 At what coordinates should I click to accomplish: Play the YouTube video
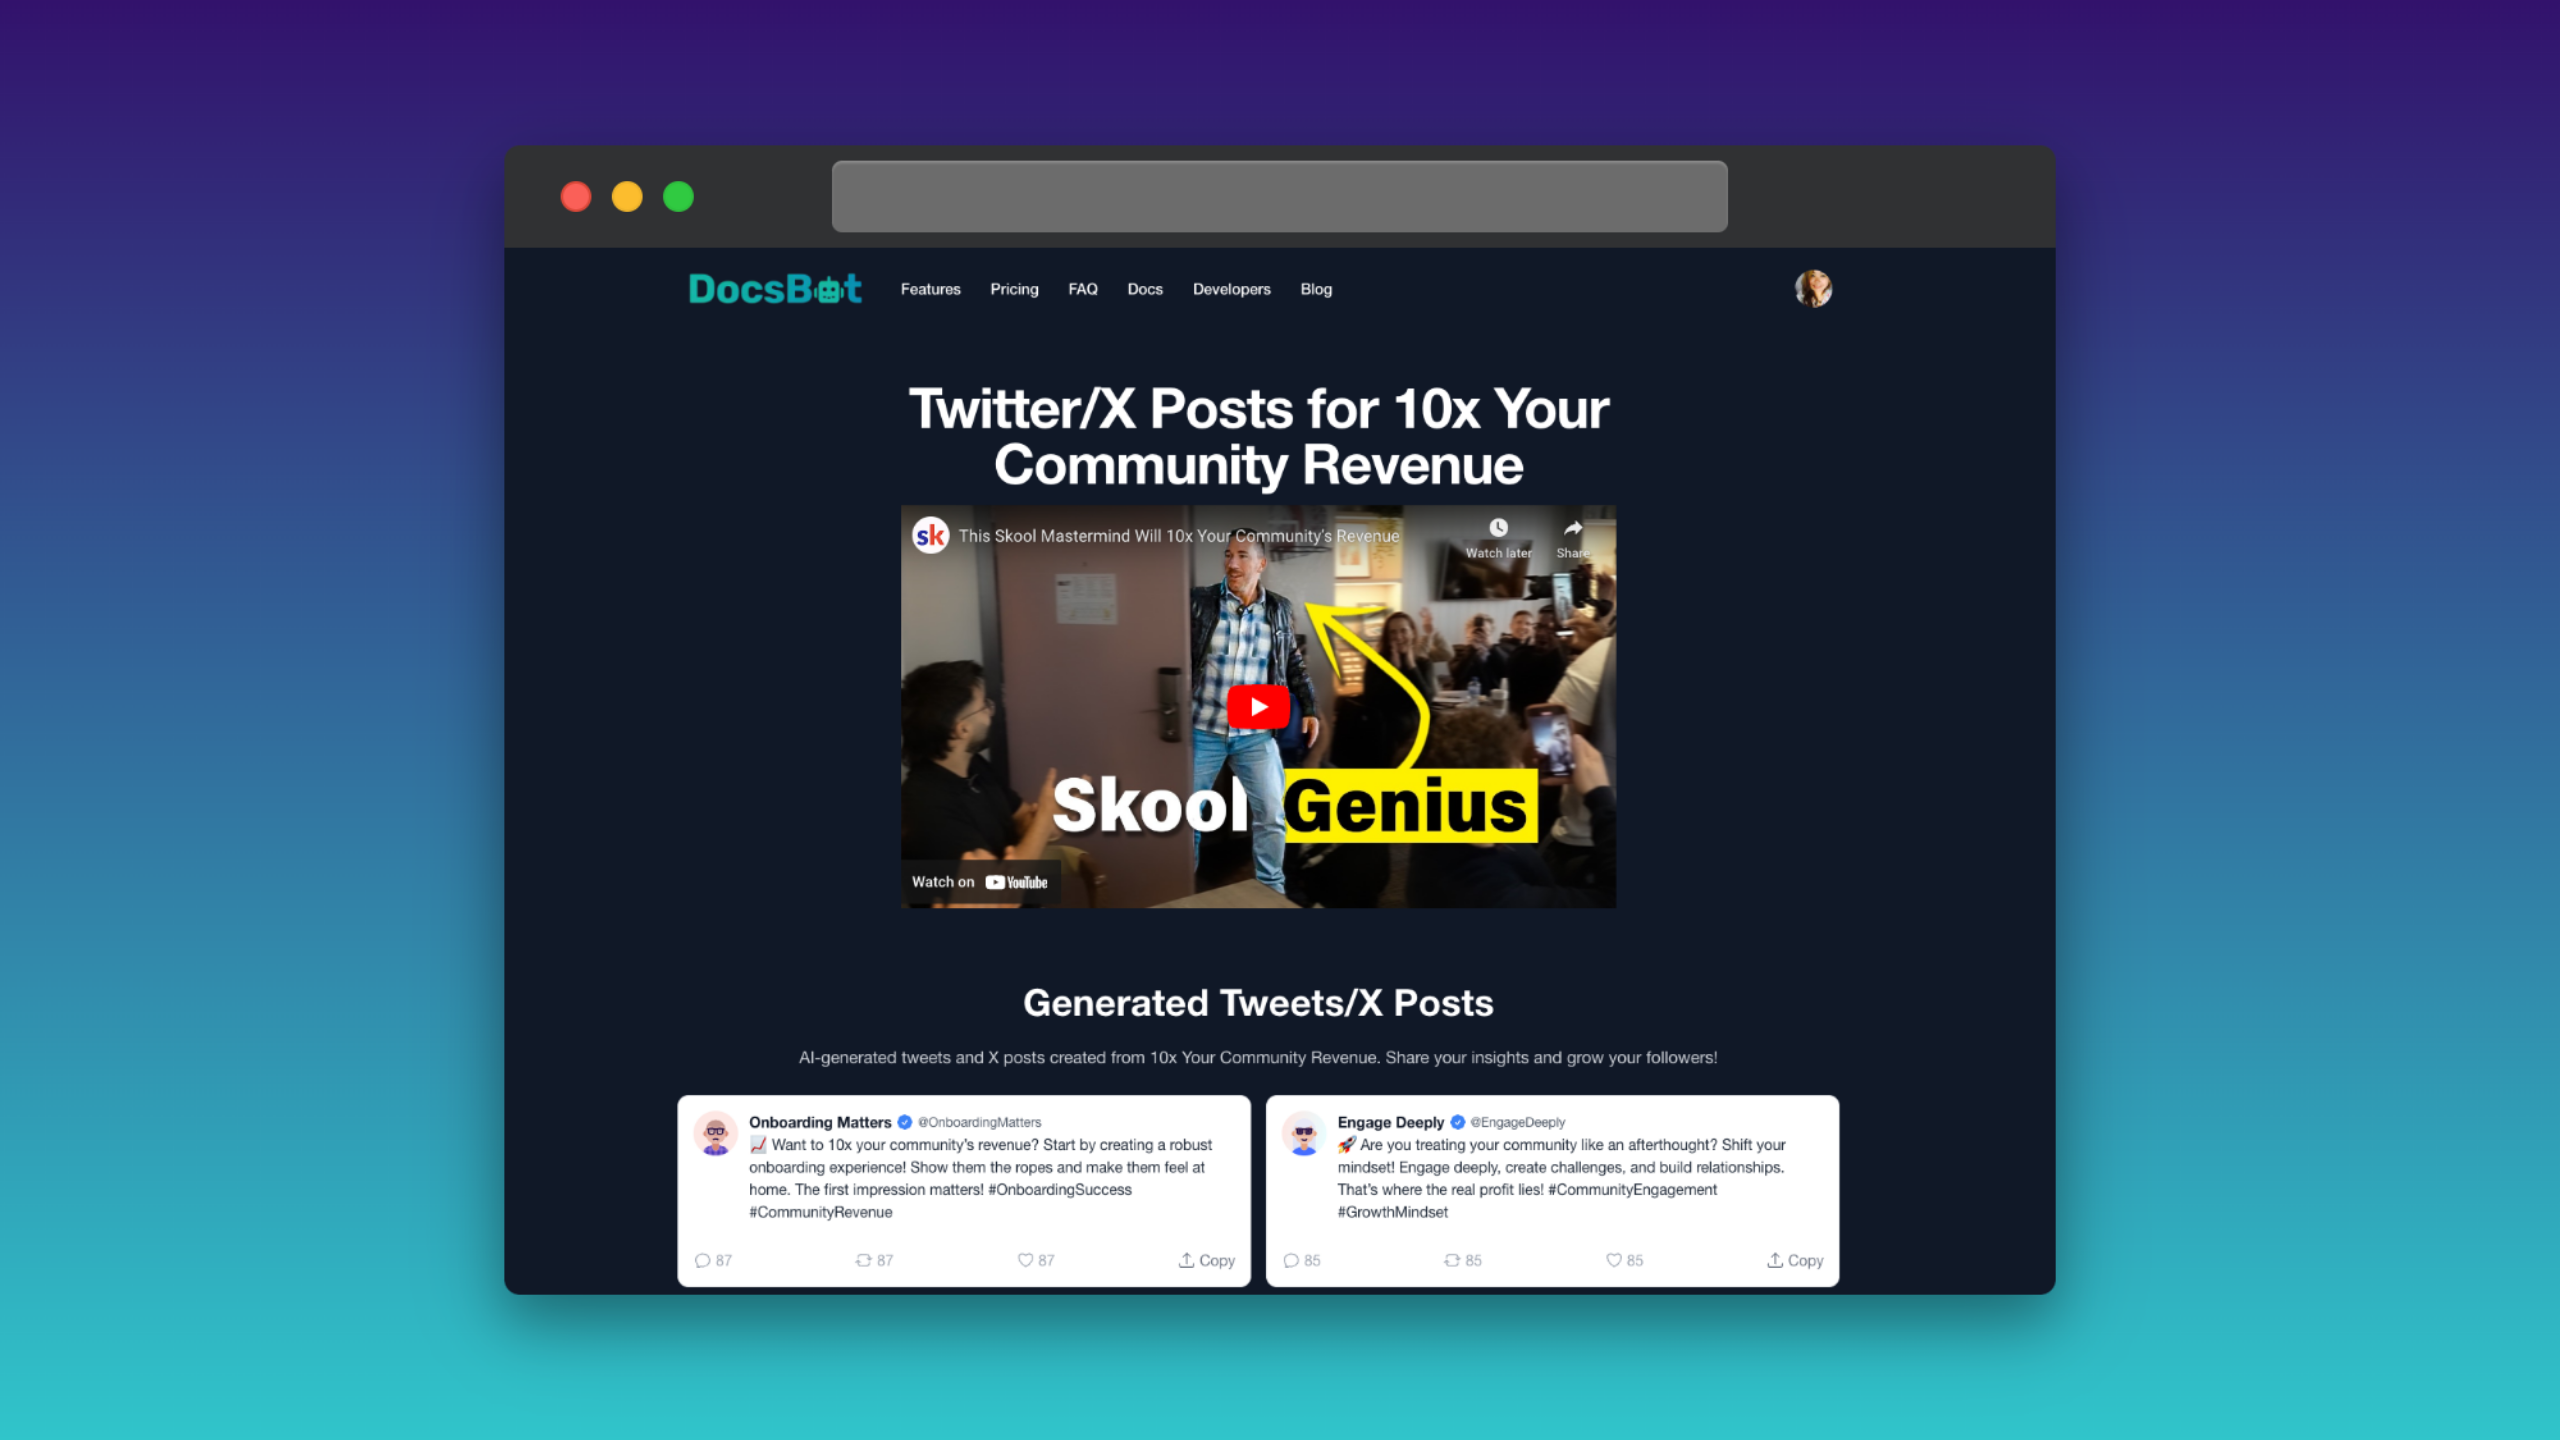pos(1258,707)
